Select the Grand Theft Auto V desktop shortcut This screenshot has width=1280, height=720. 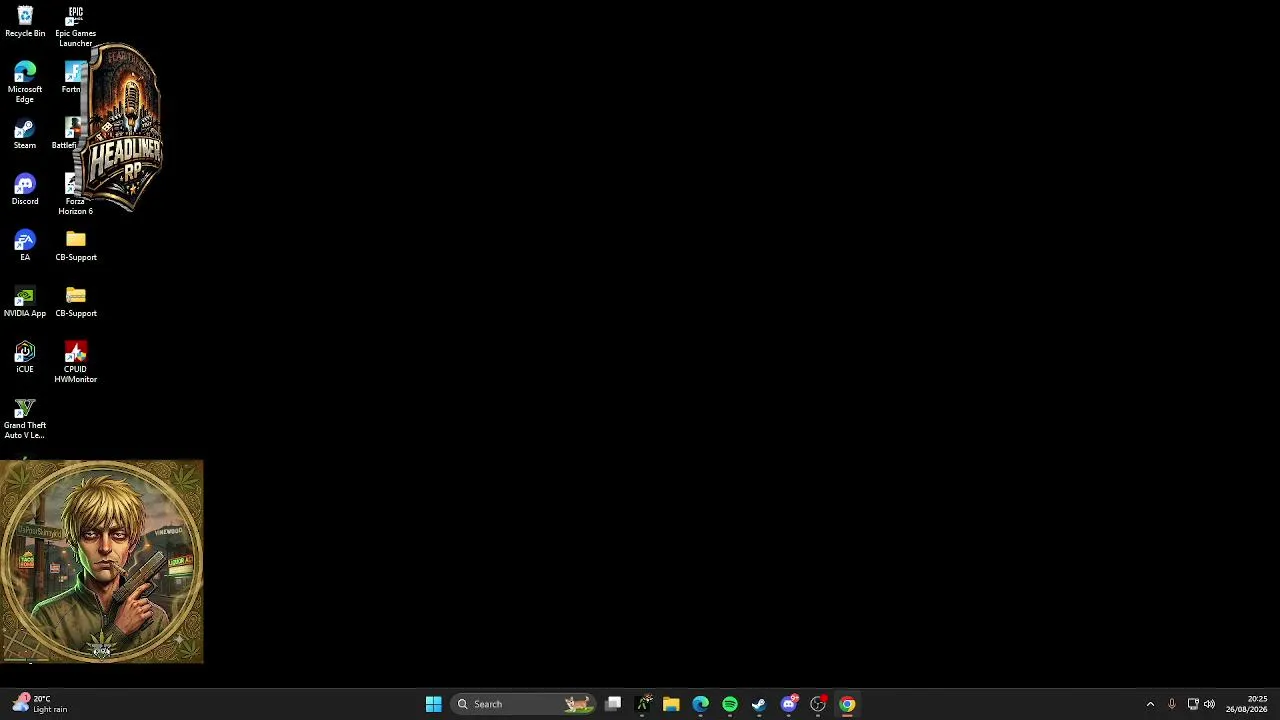click(25, 418)
